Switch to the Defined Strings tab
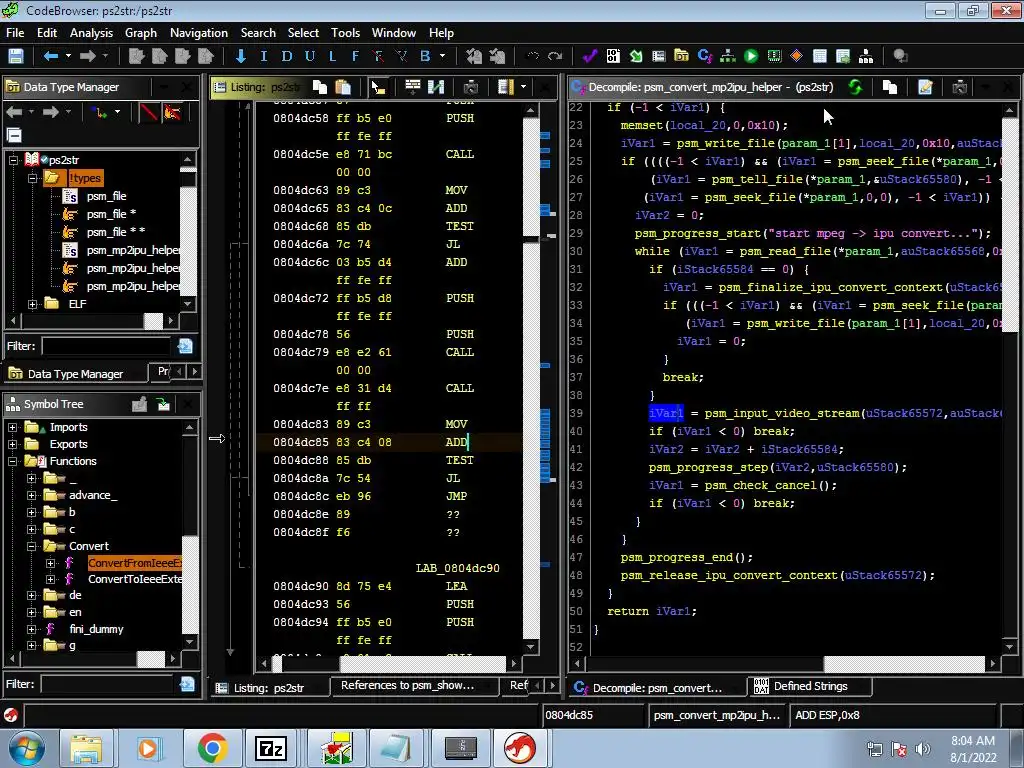1024x768 pixels. pos(810,686)
